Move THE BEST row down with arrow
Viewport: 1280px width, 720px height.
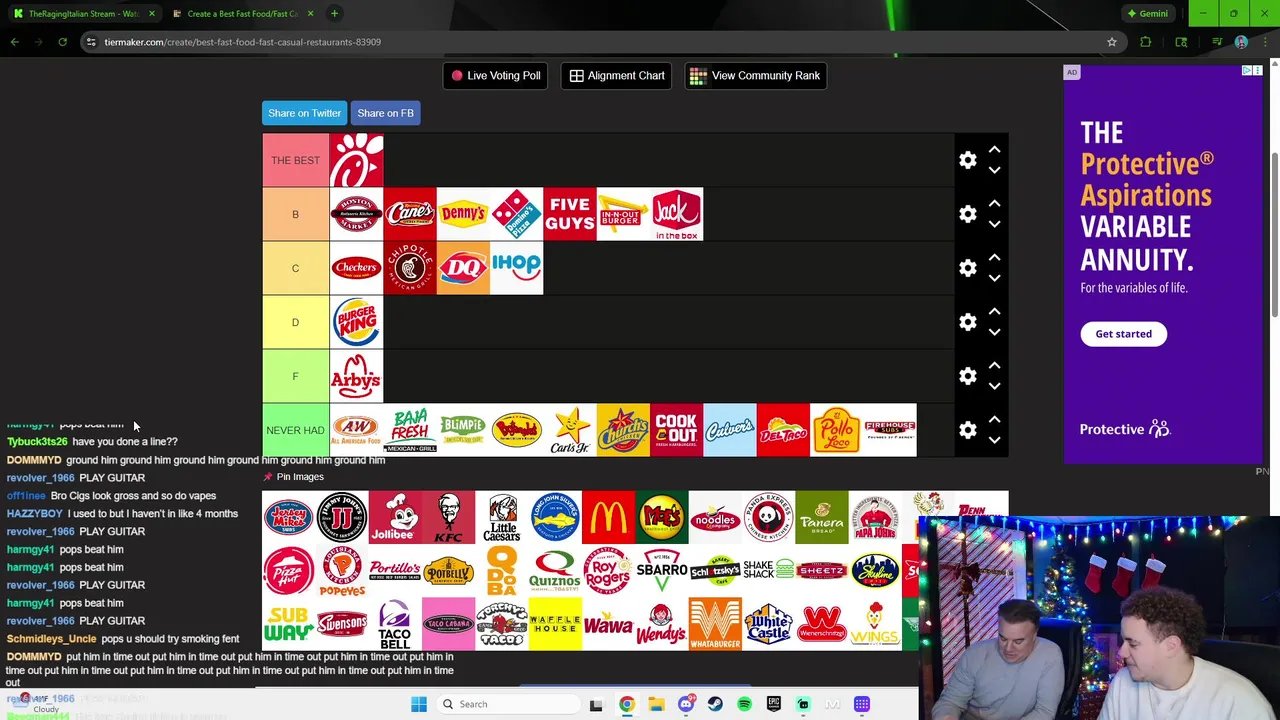tap(994, 170)
